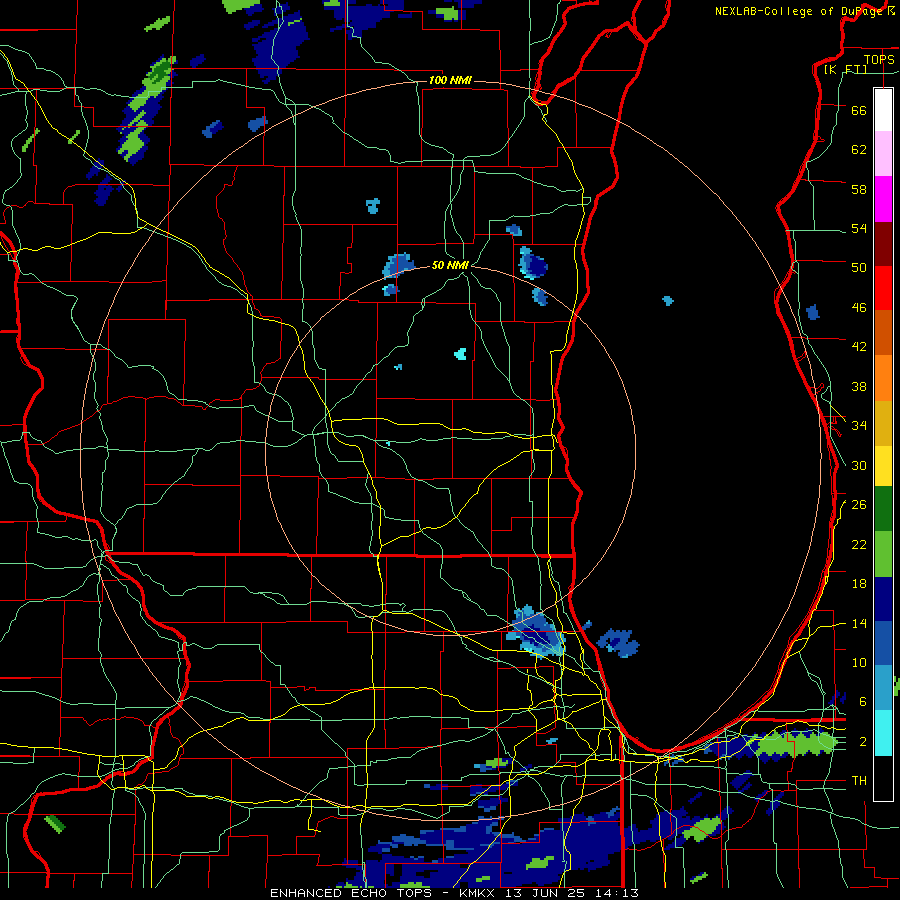Click the '42' legend value
The height and width of the screenshot is (900, 900).
859,347
